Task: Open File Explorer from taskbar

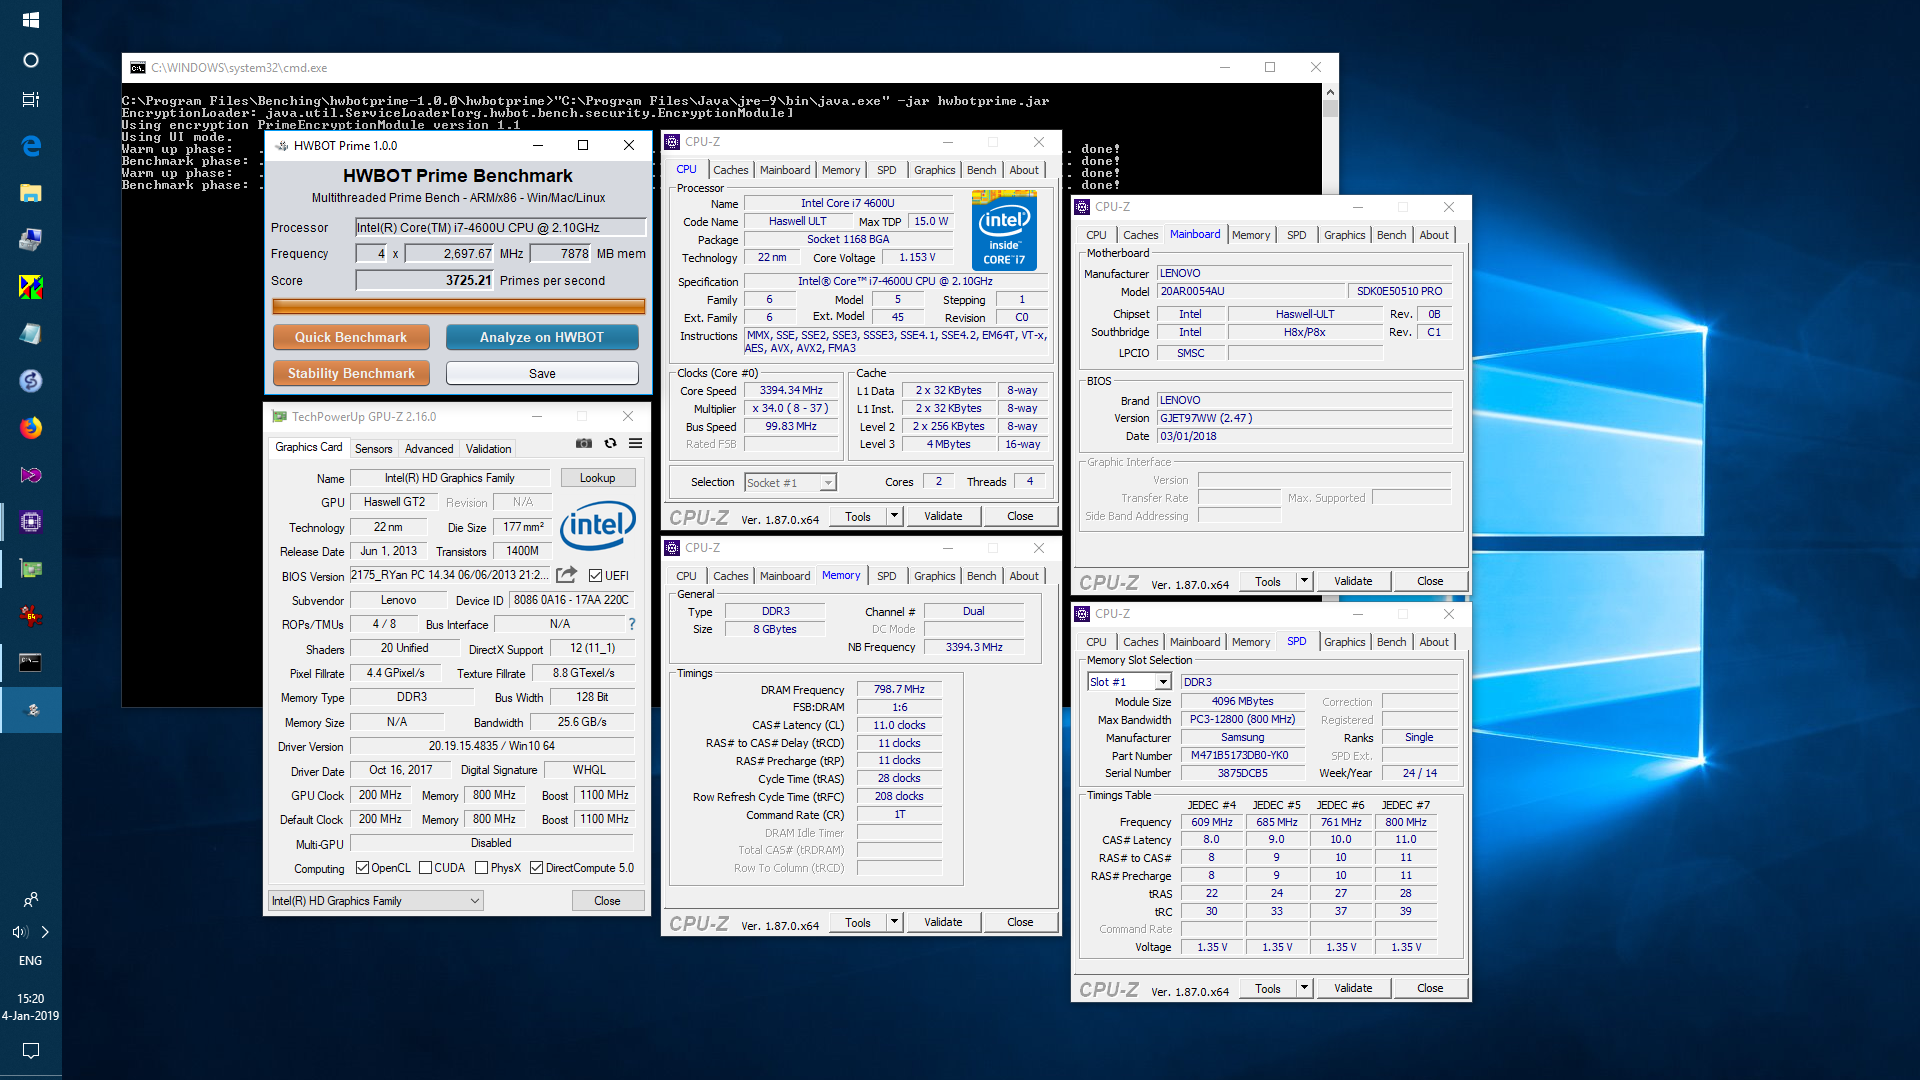Action: 30,192
